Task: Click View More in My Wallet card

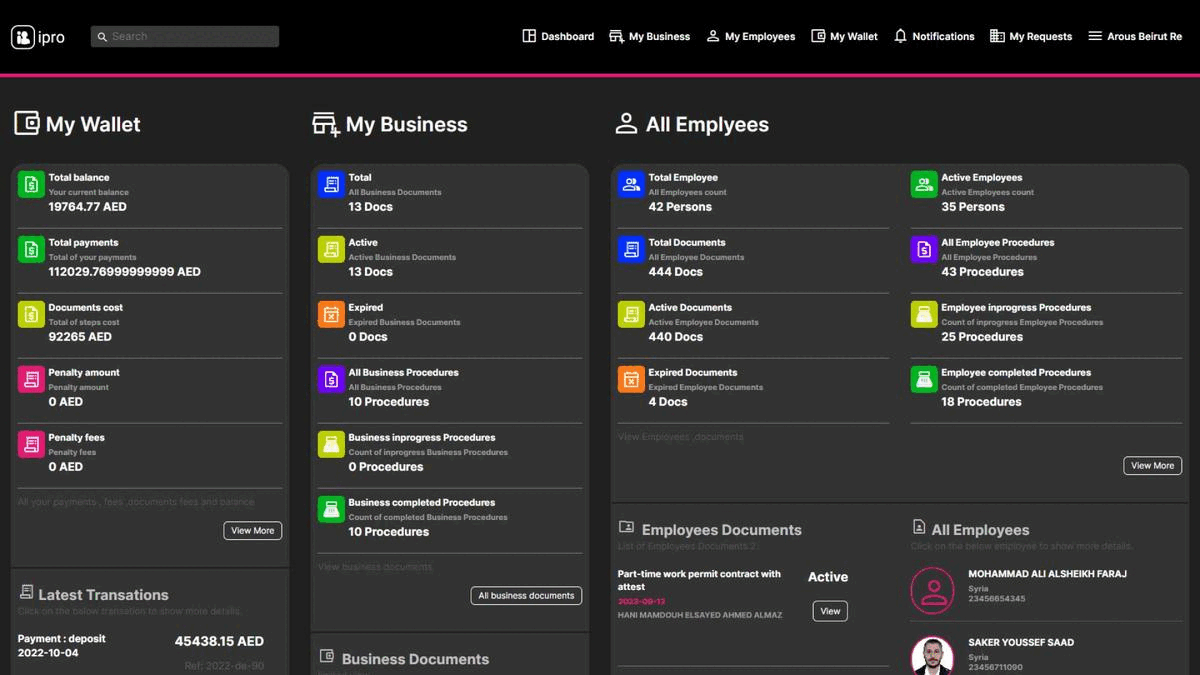Action: coord(252,530)
